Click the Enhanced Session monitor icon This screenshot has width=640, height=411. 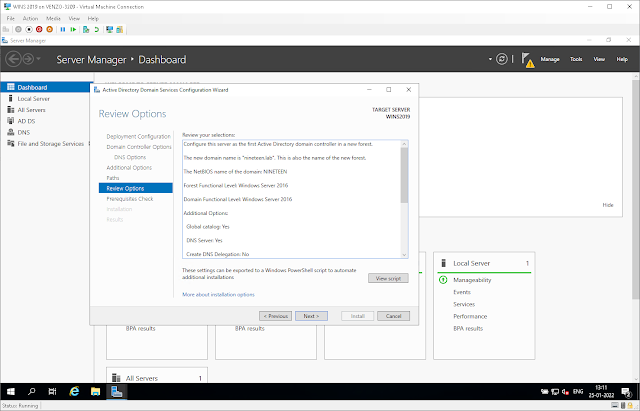coord(109,29)
